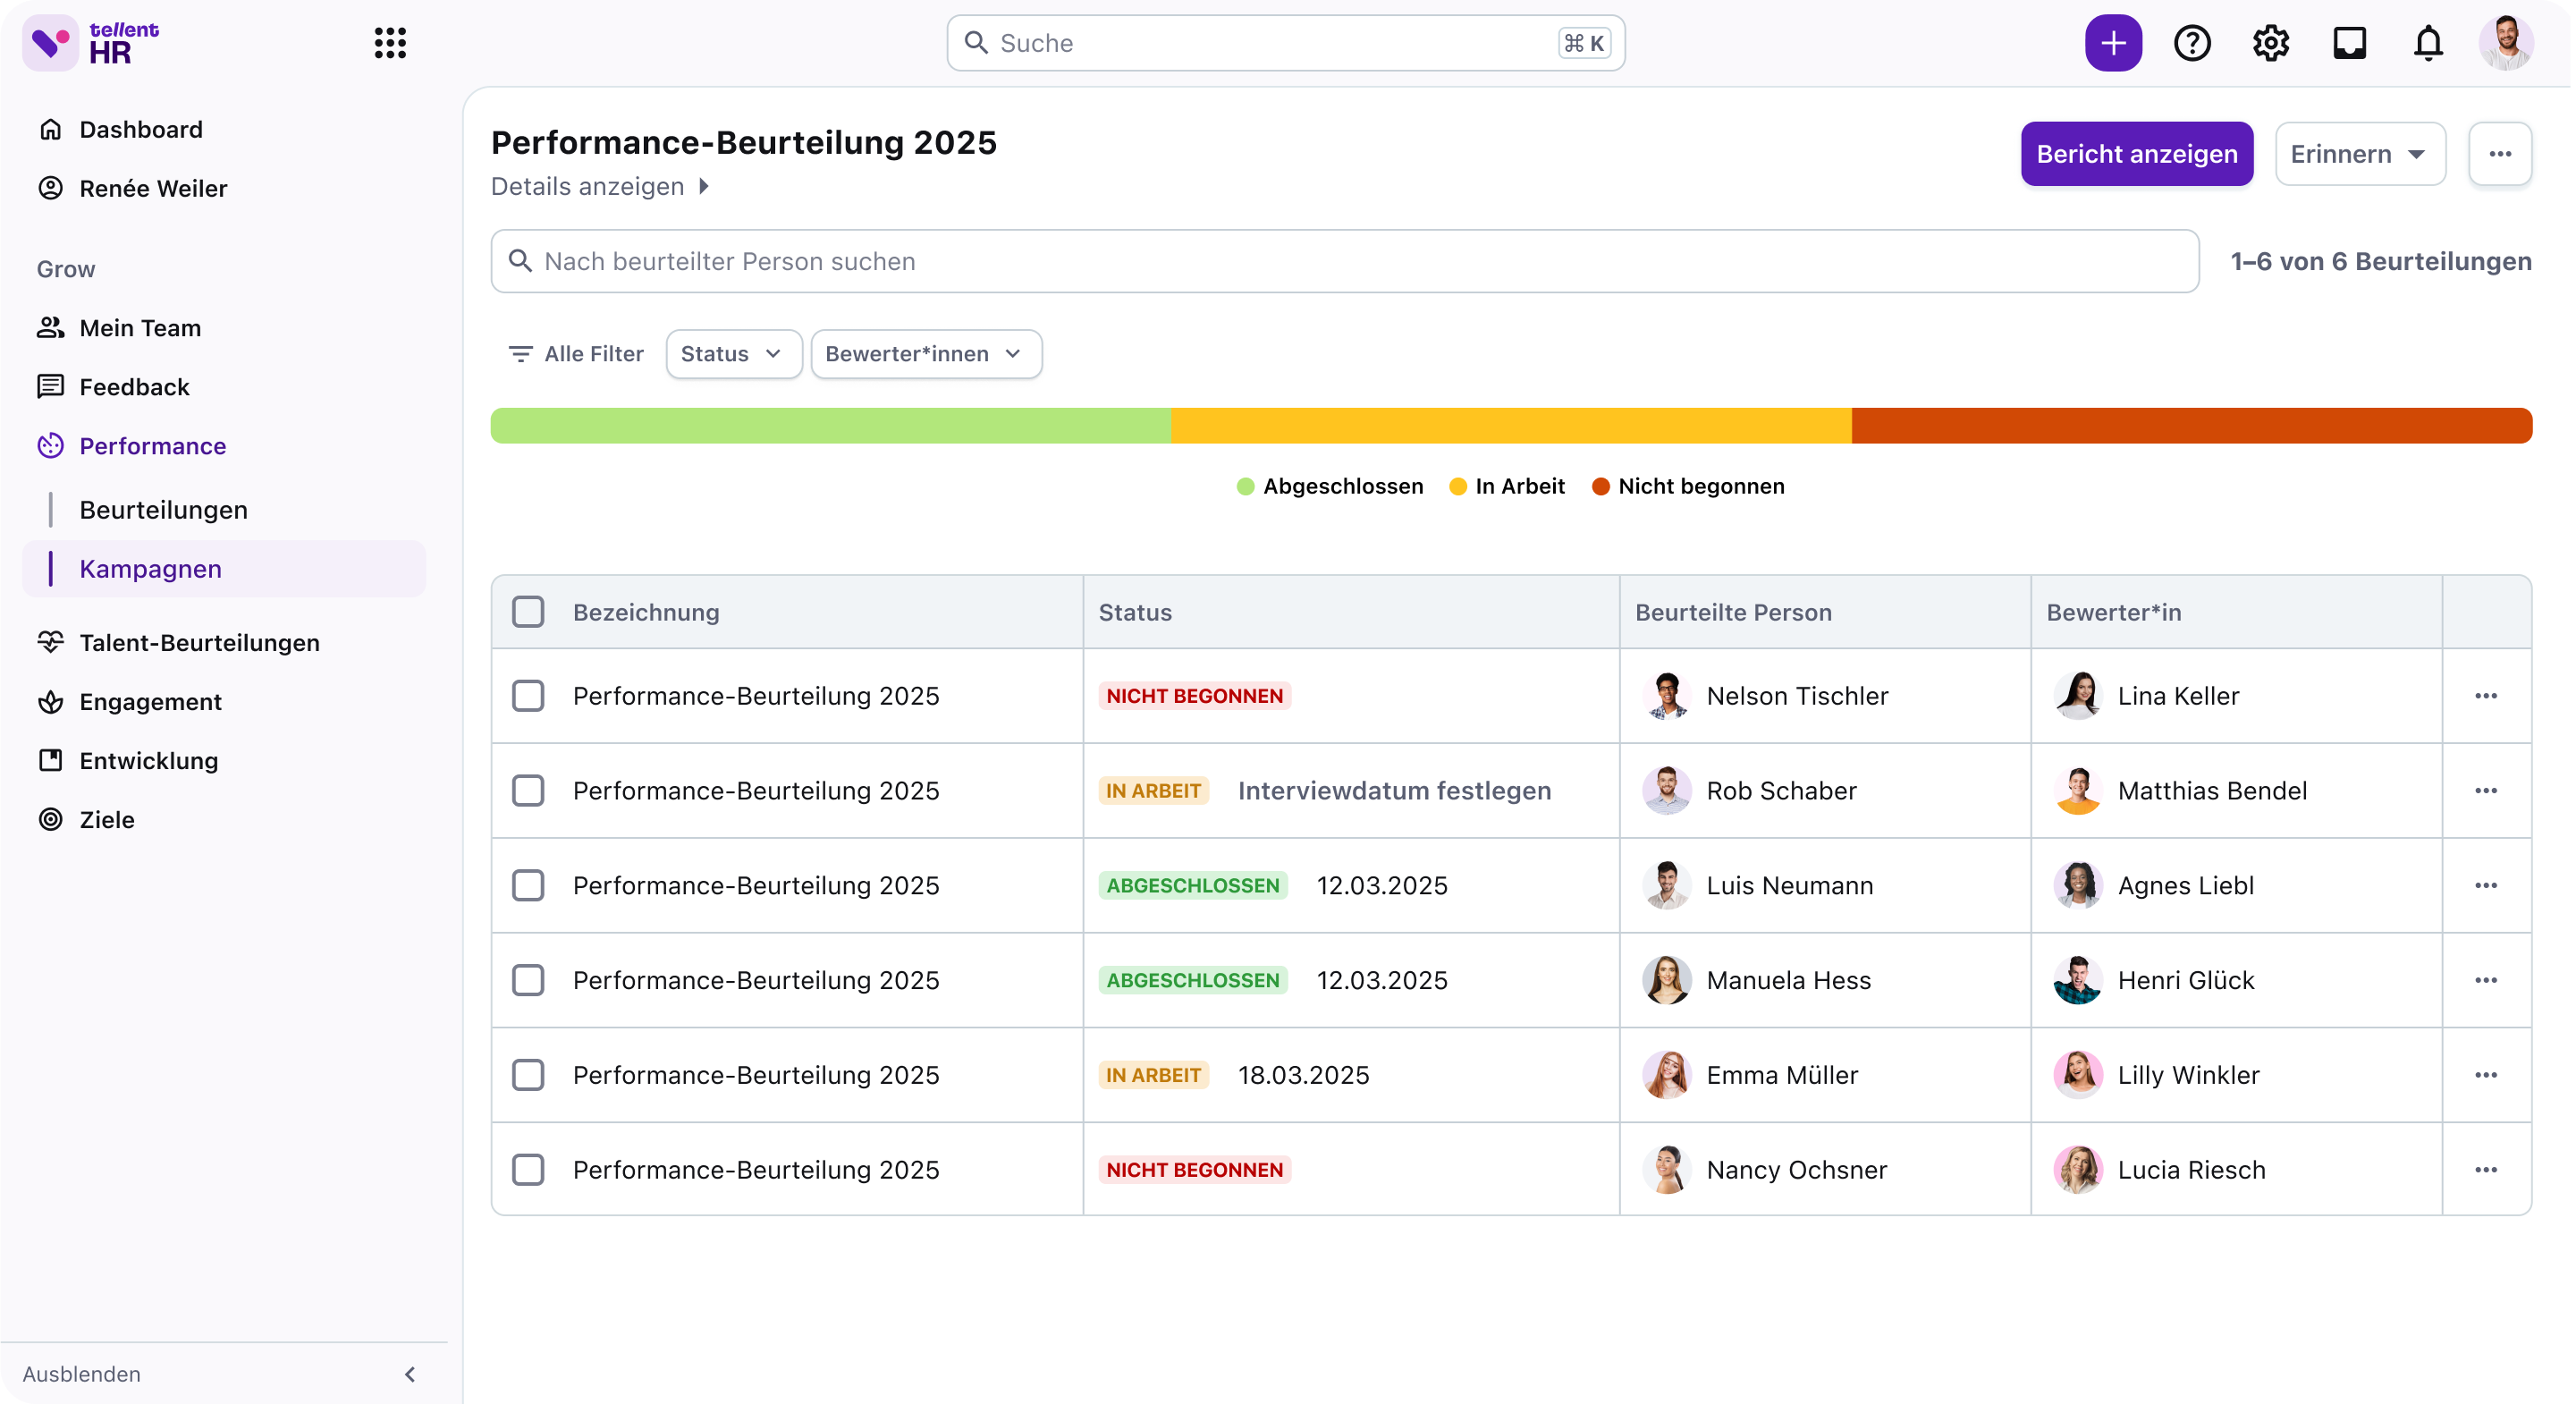The height and width of the screenshot is (1404, 2576).
Task: Click Bericht anzeigen button
Action: click(2136, 154)
